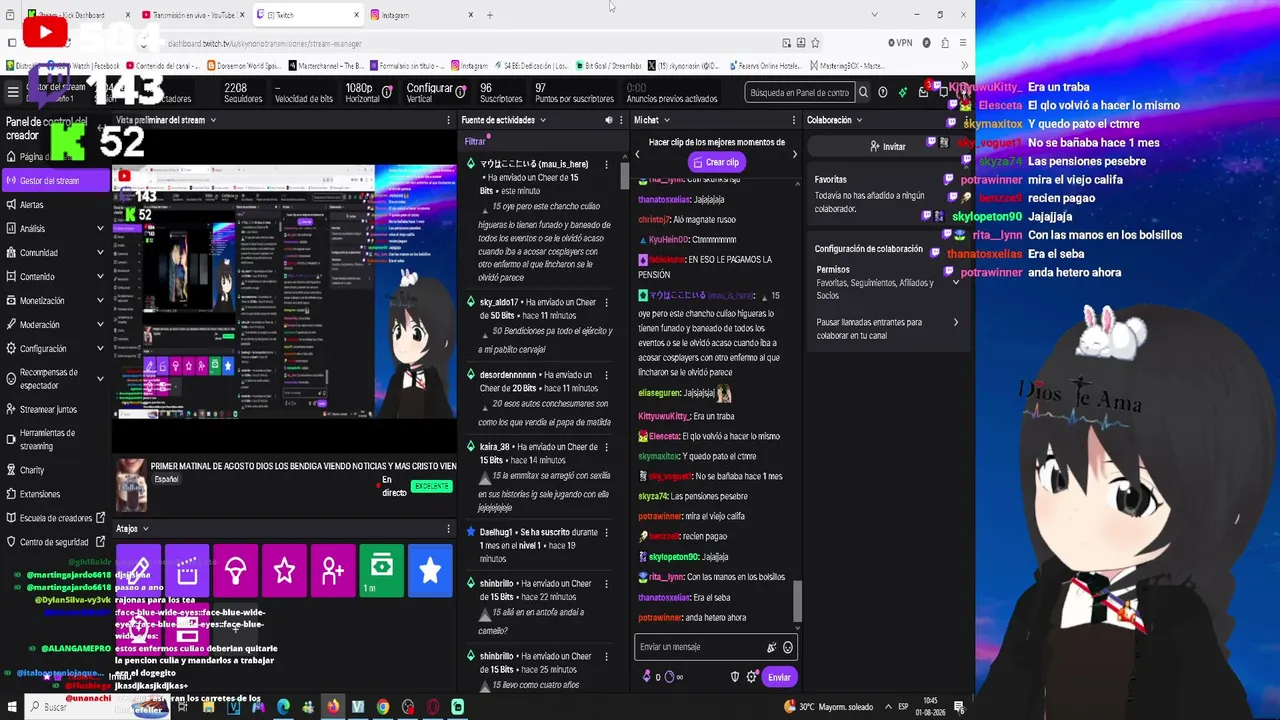Open chat settings gear icon
The image size is (1280, 720).
tap(752, 677)
